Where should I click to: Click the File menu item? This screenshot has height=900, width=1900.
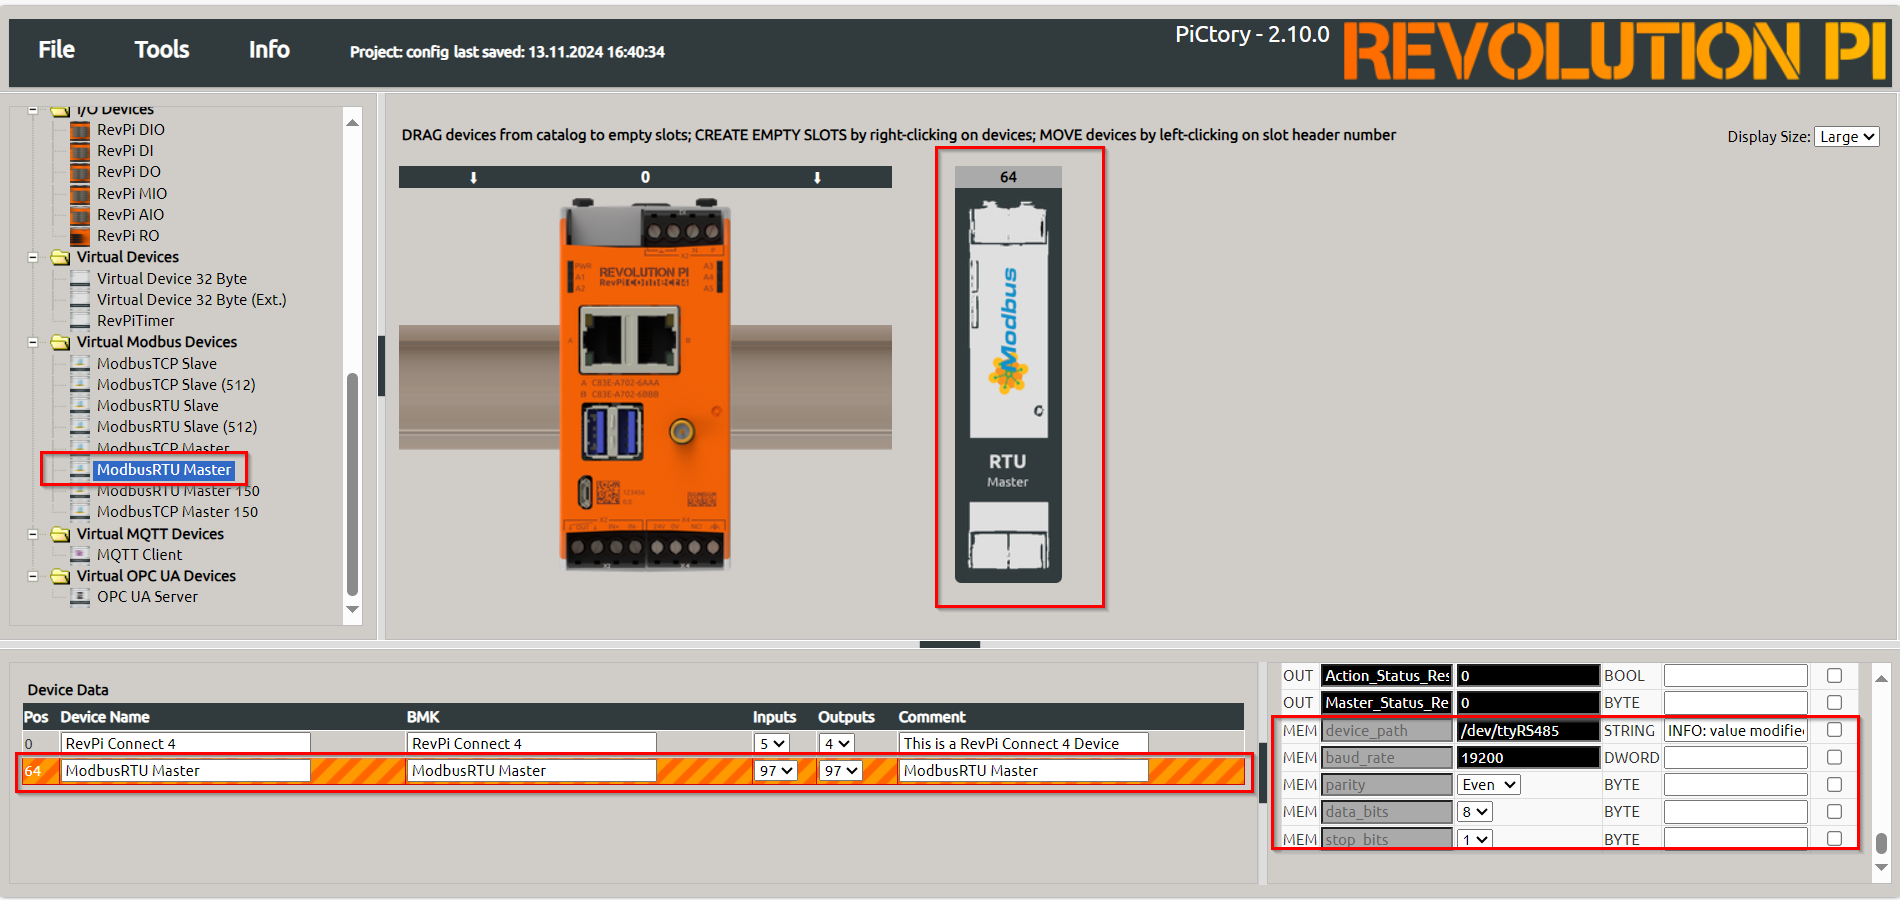click(x=55, y=48)
